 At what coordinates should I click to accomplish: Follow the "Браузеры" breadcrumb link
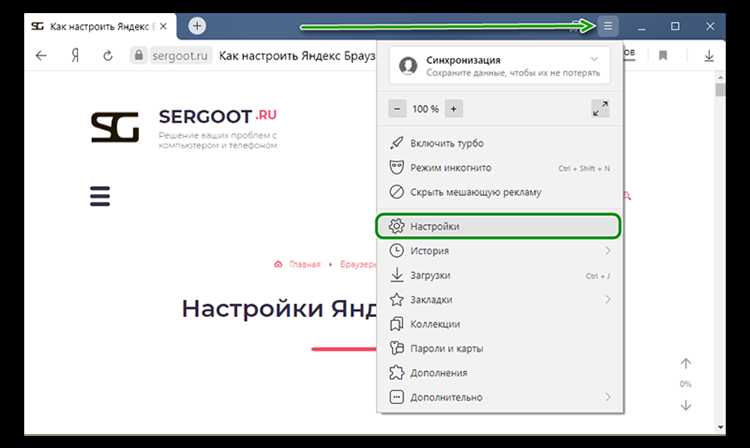[x=358, y=264]
